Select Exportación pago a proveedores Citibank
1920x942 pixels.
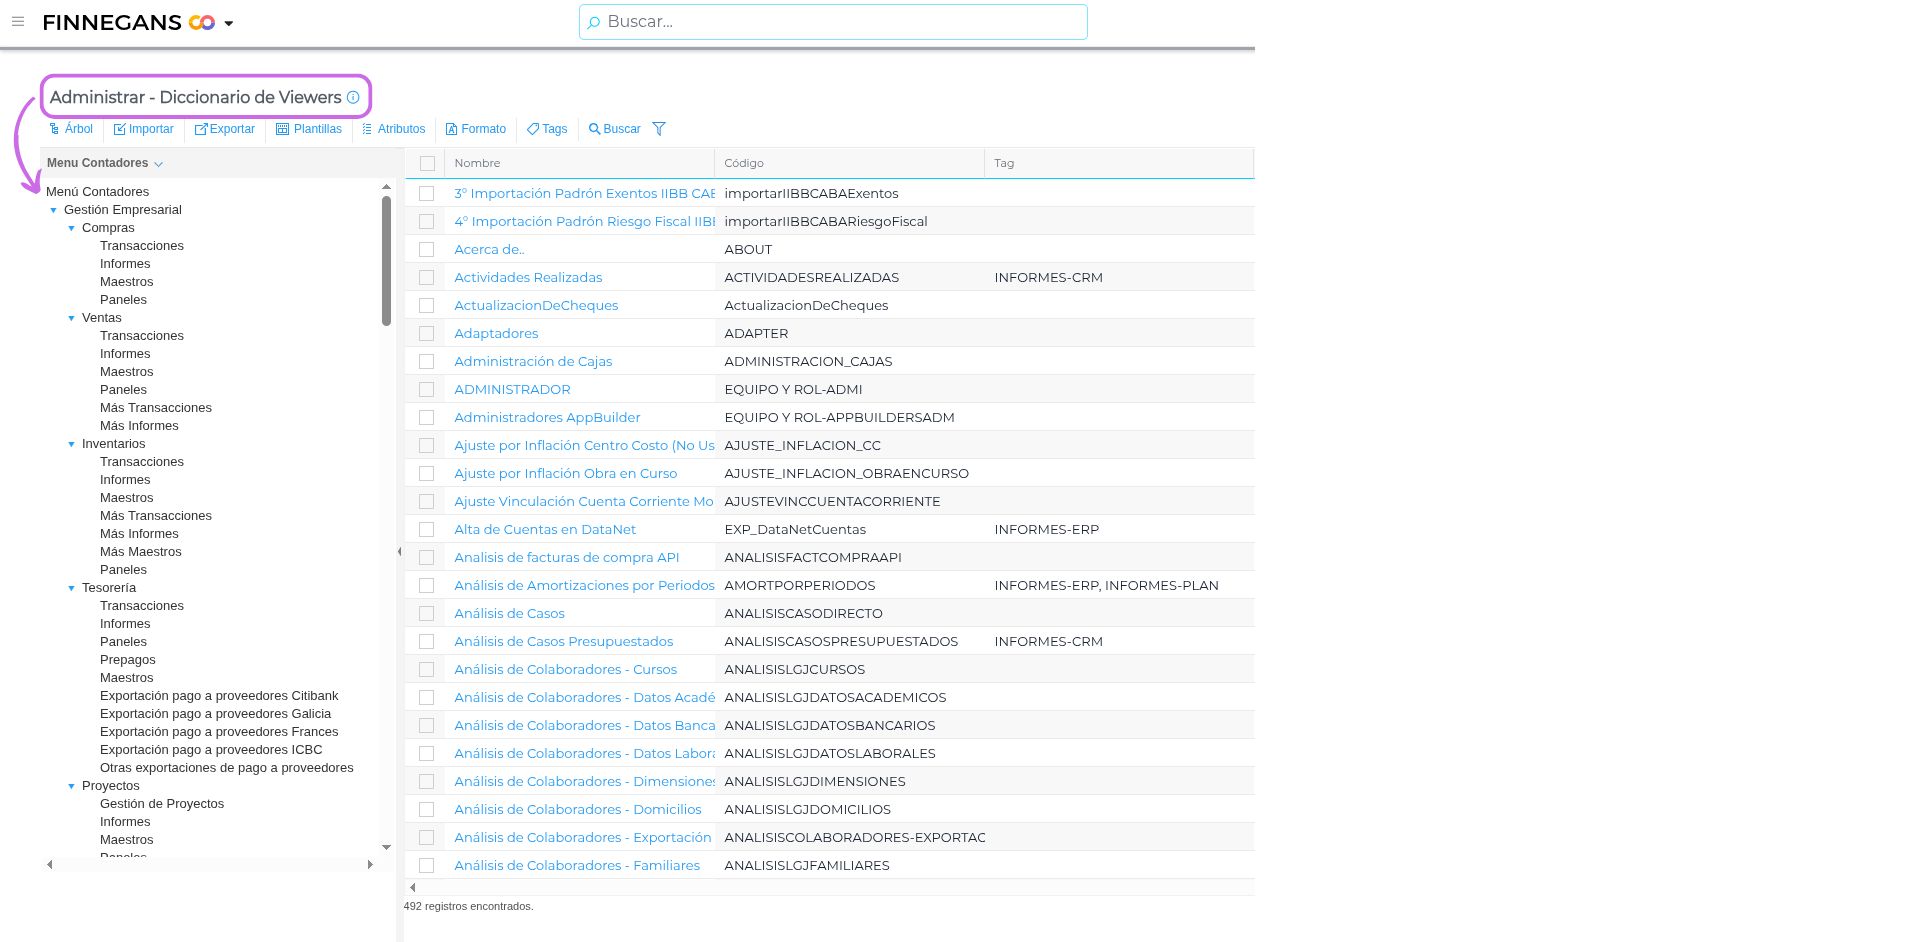pos(219,696)
